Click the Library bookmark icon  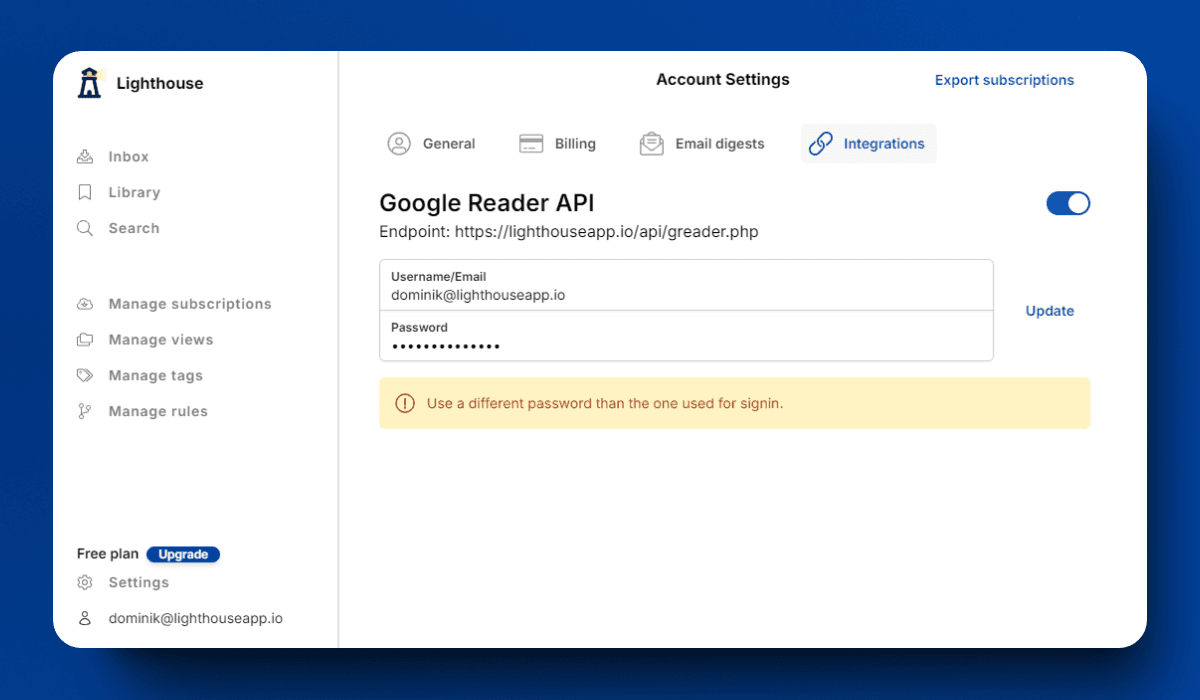[85, 193]
